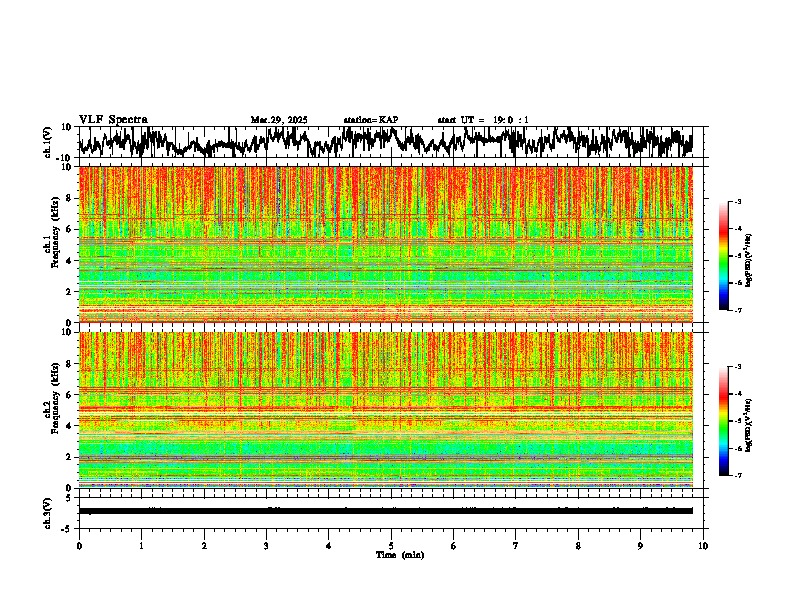The height and width of the screenshot is (612, 792).
Task: Click the "station=KAP" label
Action: [371, 120]
